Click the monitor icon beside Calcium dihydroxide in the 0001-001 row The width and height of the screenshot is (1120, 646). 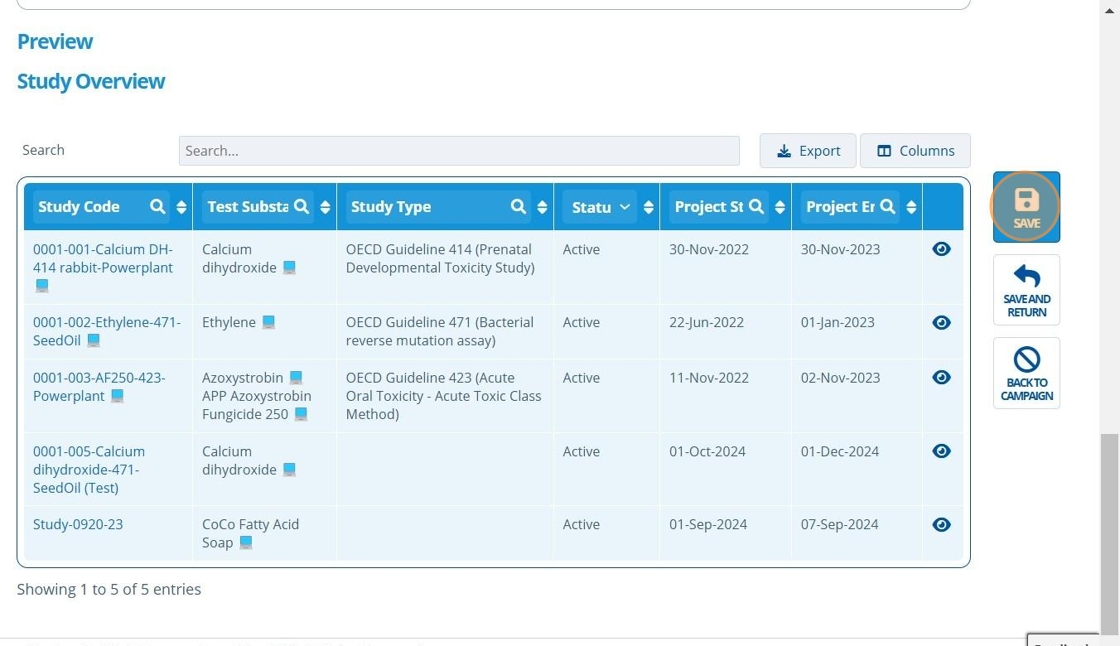289,267
